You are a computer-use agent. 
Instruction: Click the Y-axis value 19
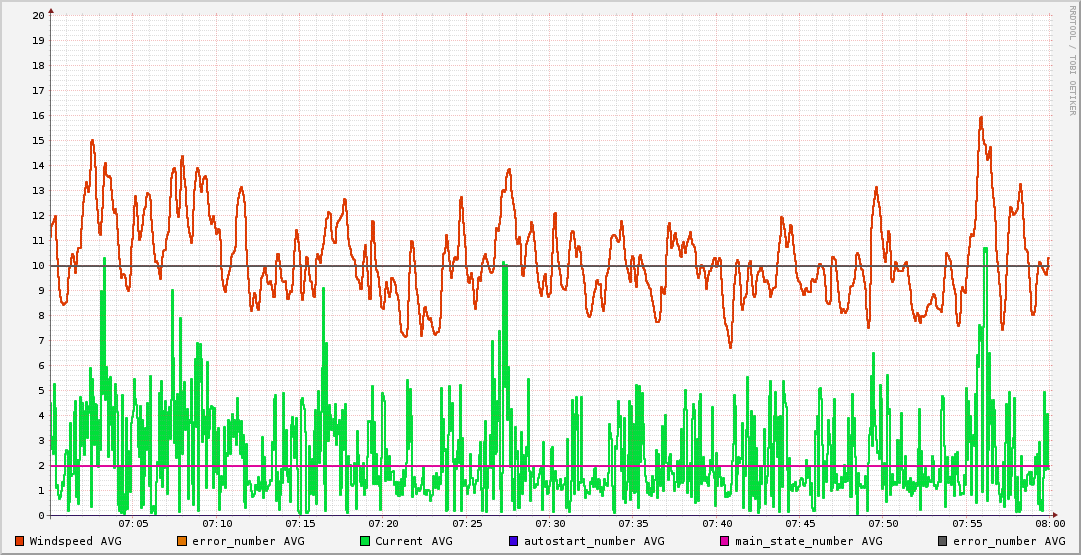(x=39, y=40)
